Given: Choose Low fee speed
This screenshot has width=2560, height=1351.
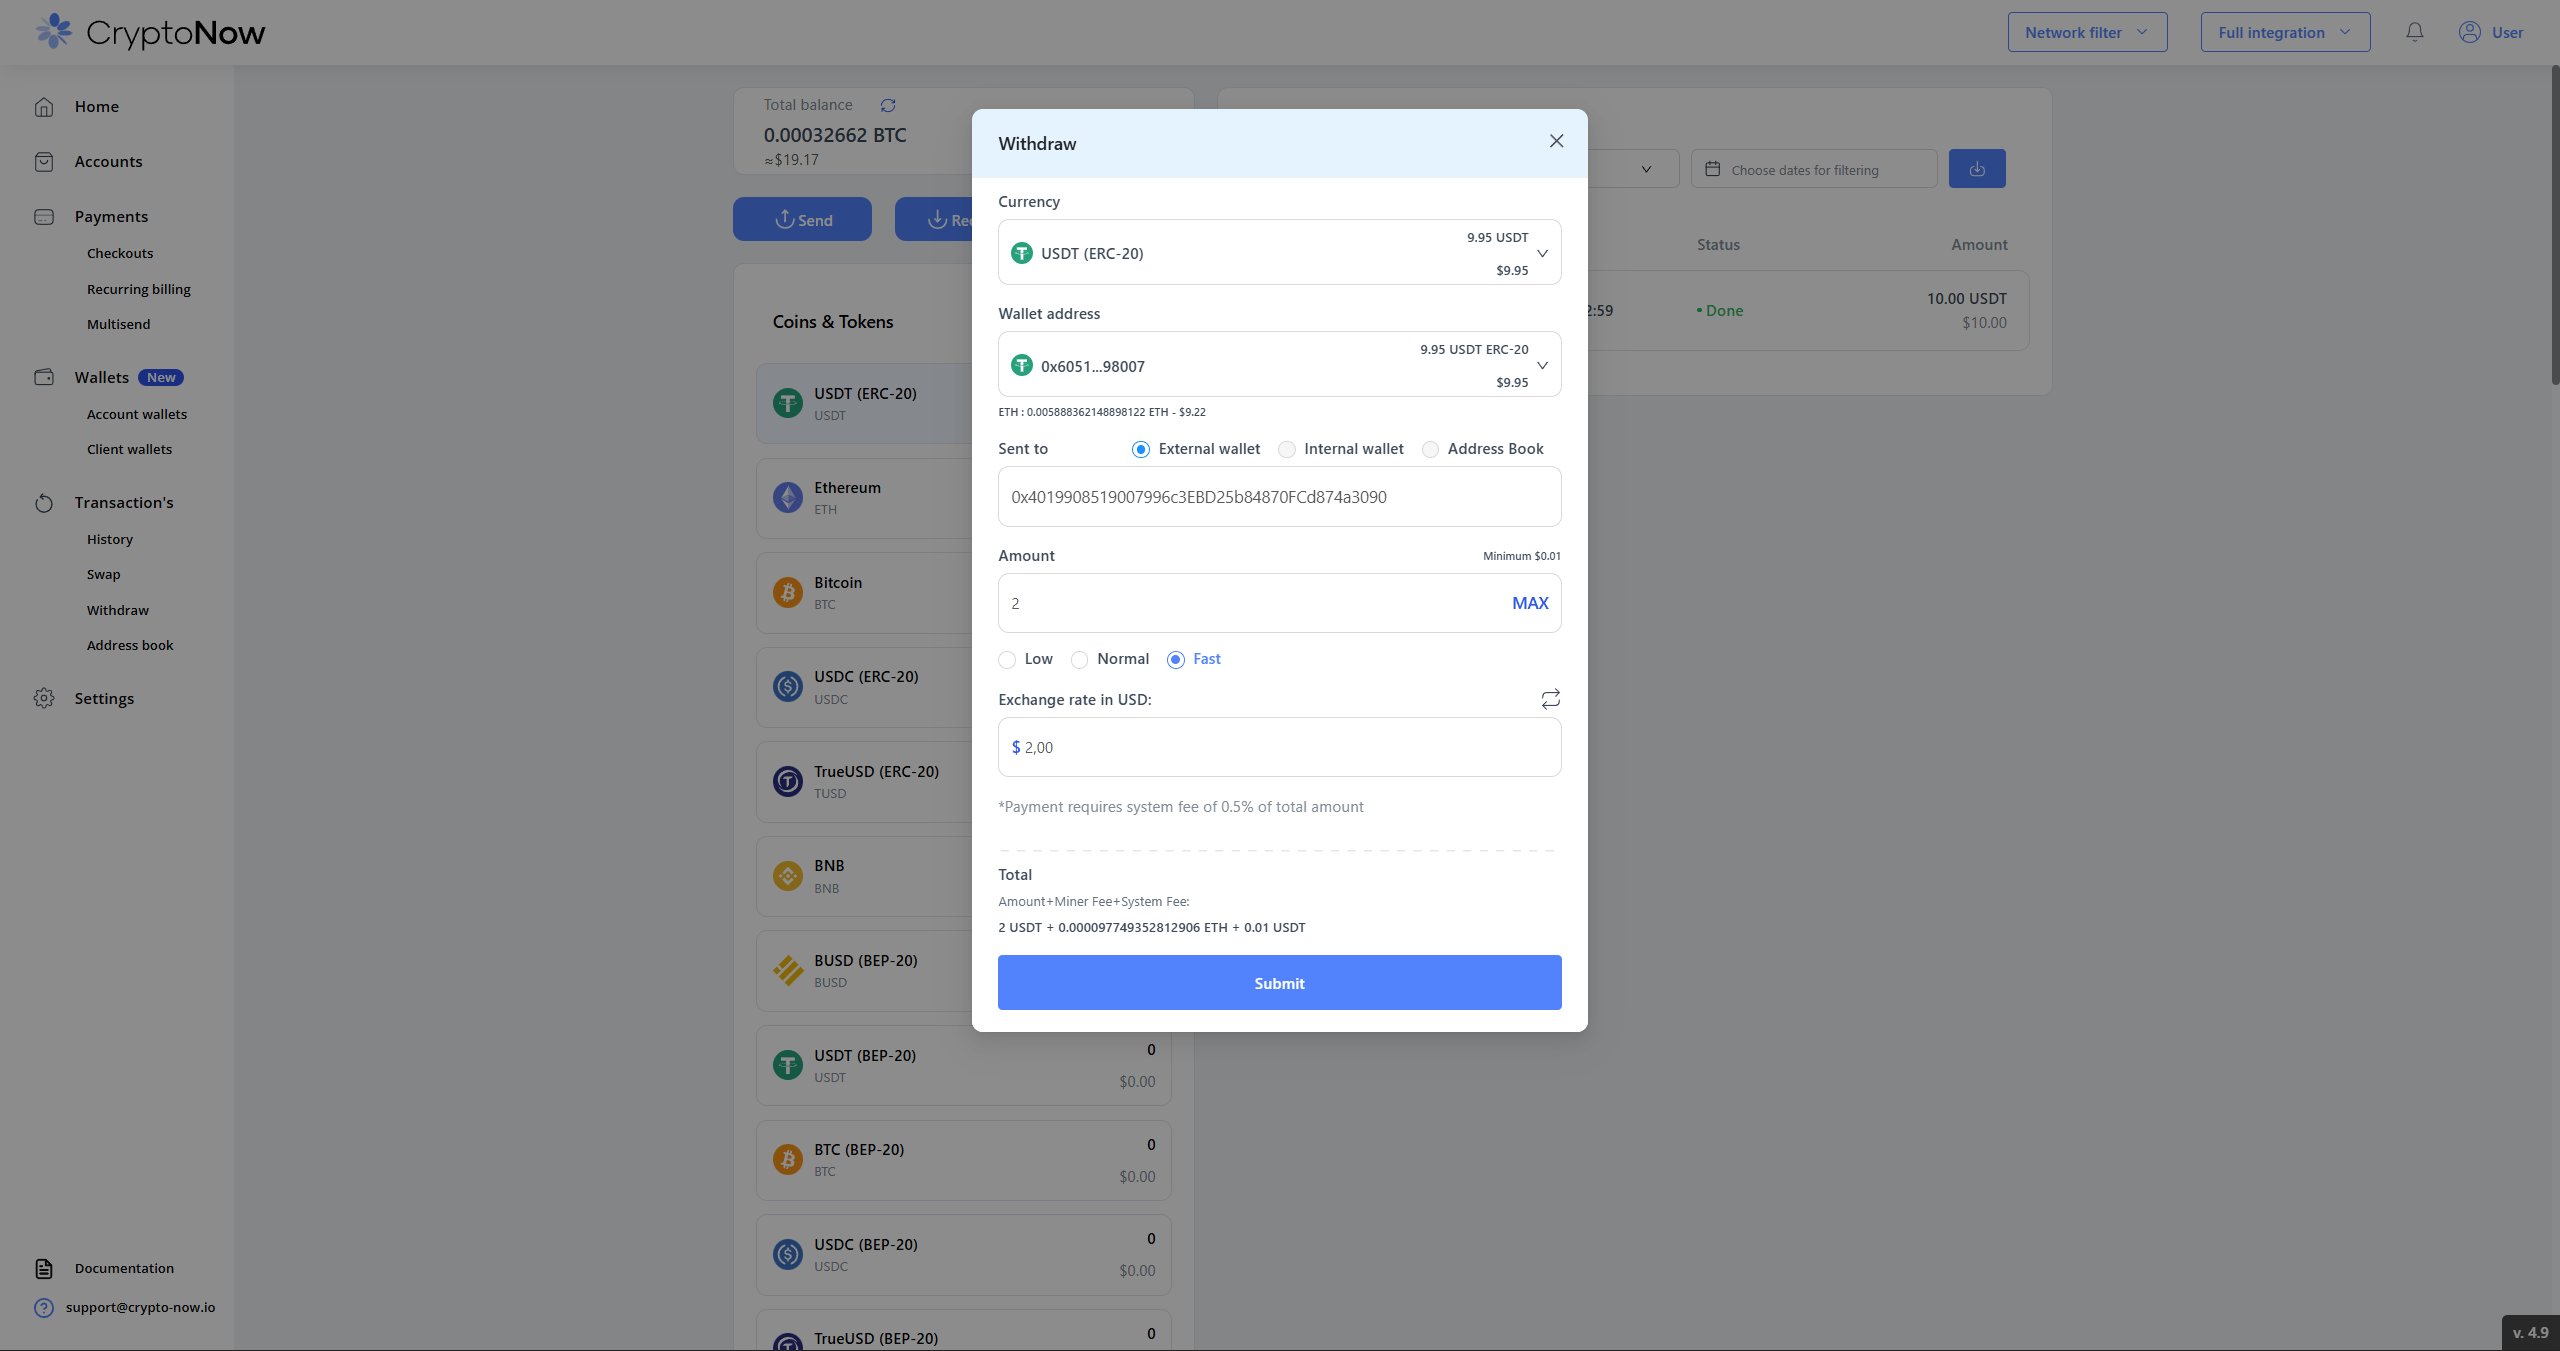Looking at the screenshot, I should coord(1007,659).
